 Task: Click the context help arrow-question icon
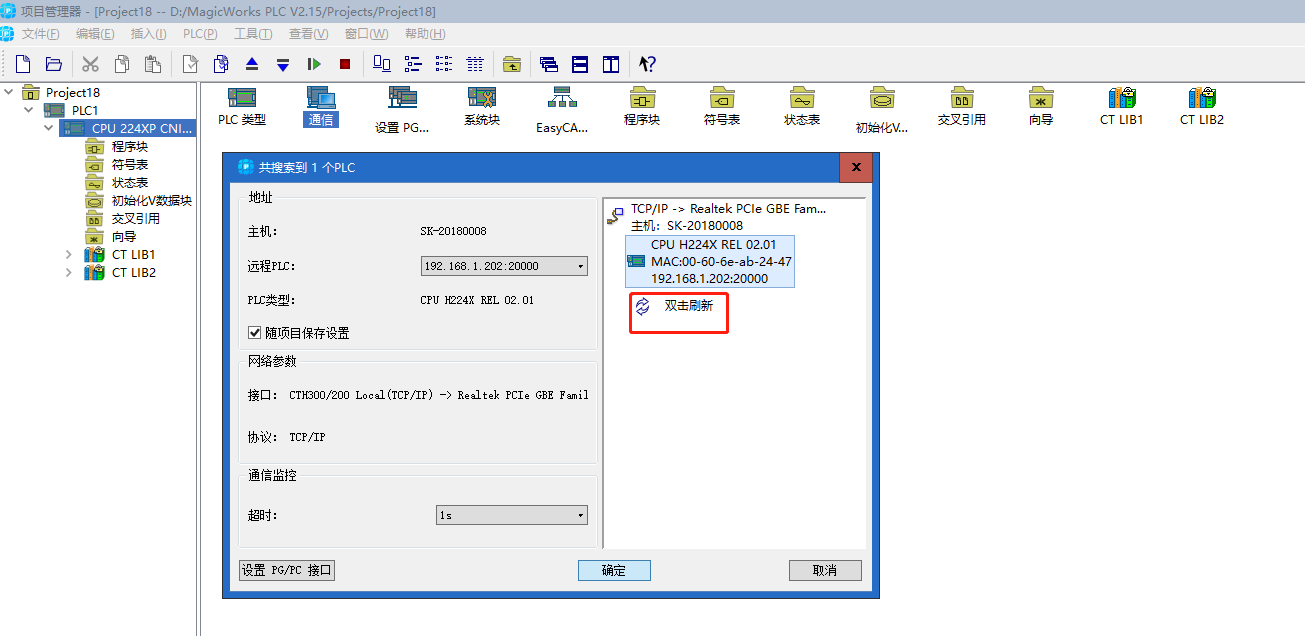pyautogui.click(x=648, y=64)
